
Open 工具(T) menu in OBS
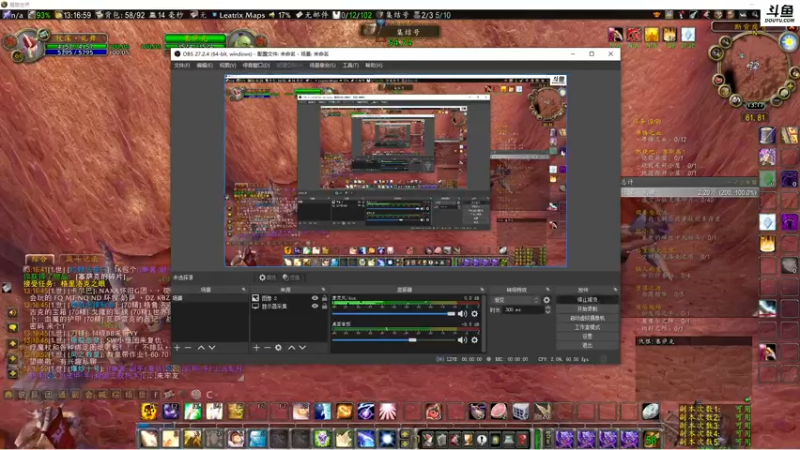pyautogui.click(x=351, y=65)
